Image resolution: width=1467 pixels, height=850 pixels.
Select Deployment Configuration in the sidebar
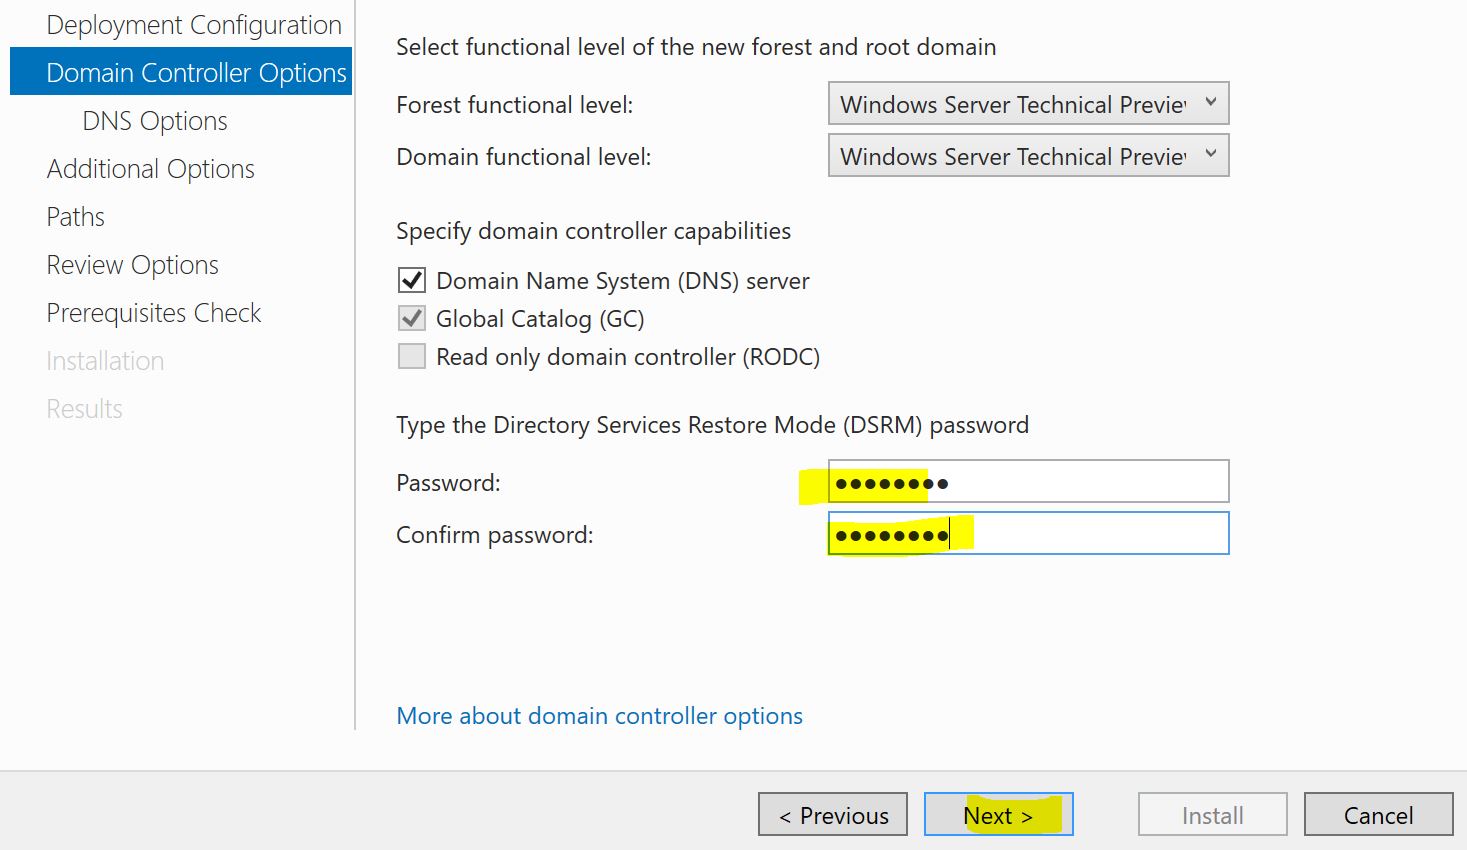pyautogui.click(x=194, y=25)
